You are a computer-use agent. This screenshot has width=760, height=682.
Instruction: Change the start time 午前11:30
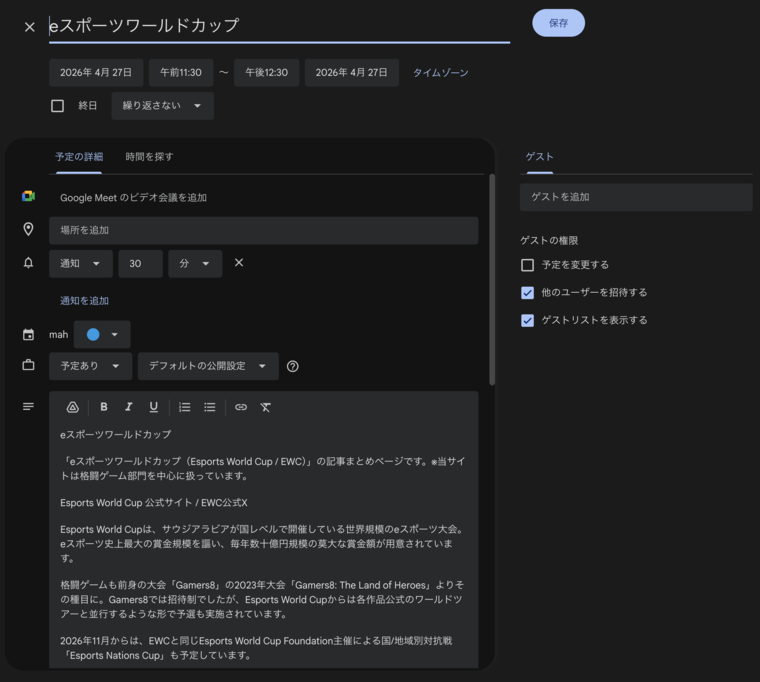point(181,73)
